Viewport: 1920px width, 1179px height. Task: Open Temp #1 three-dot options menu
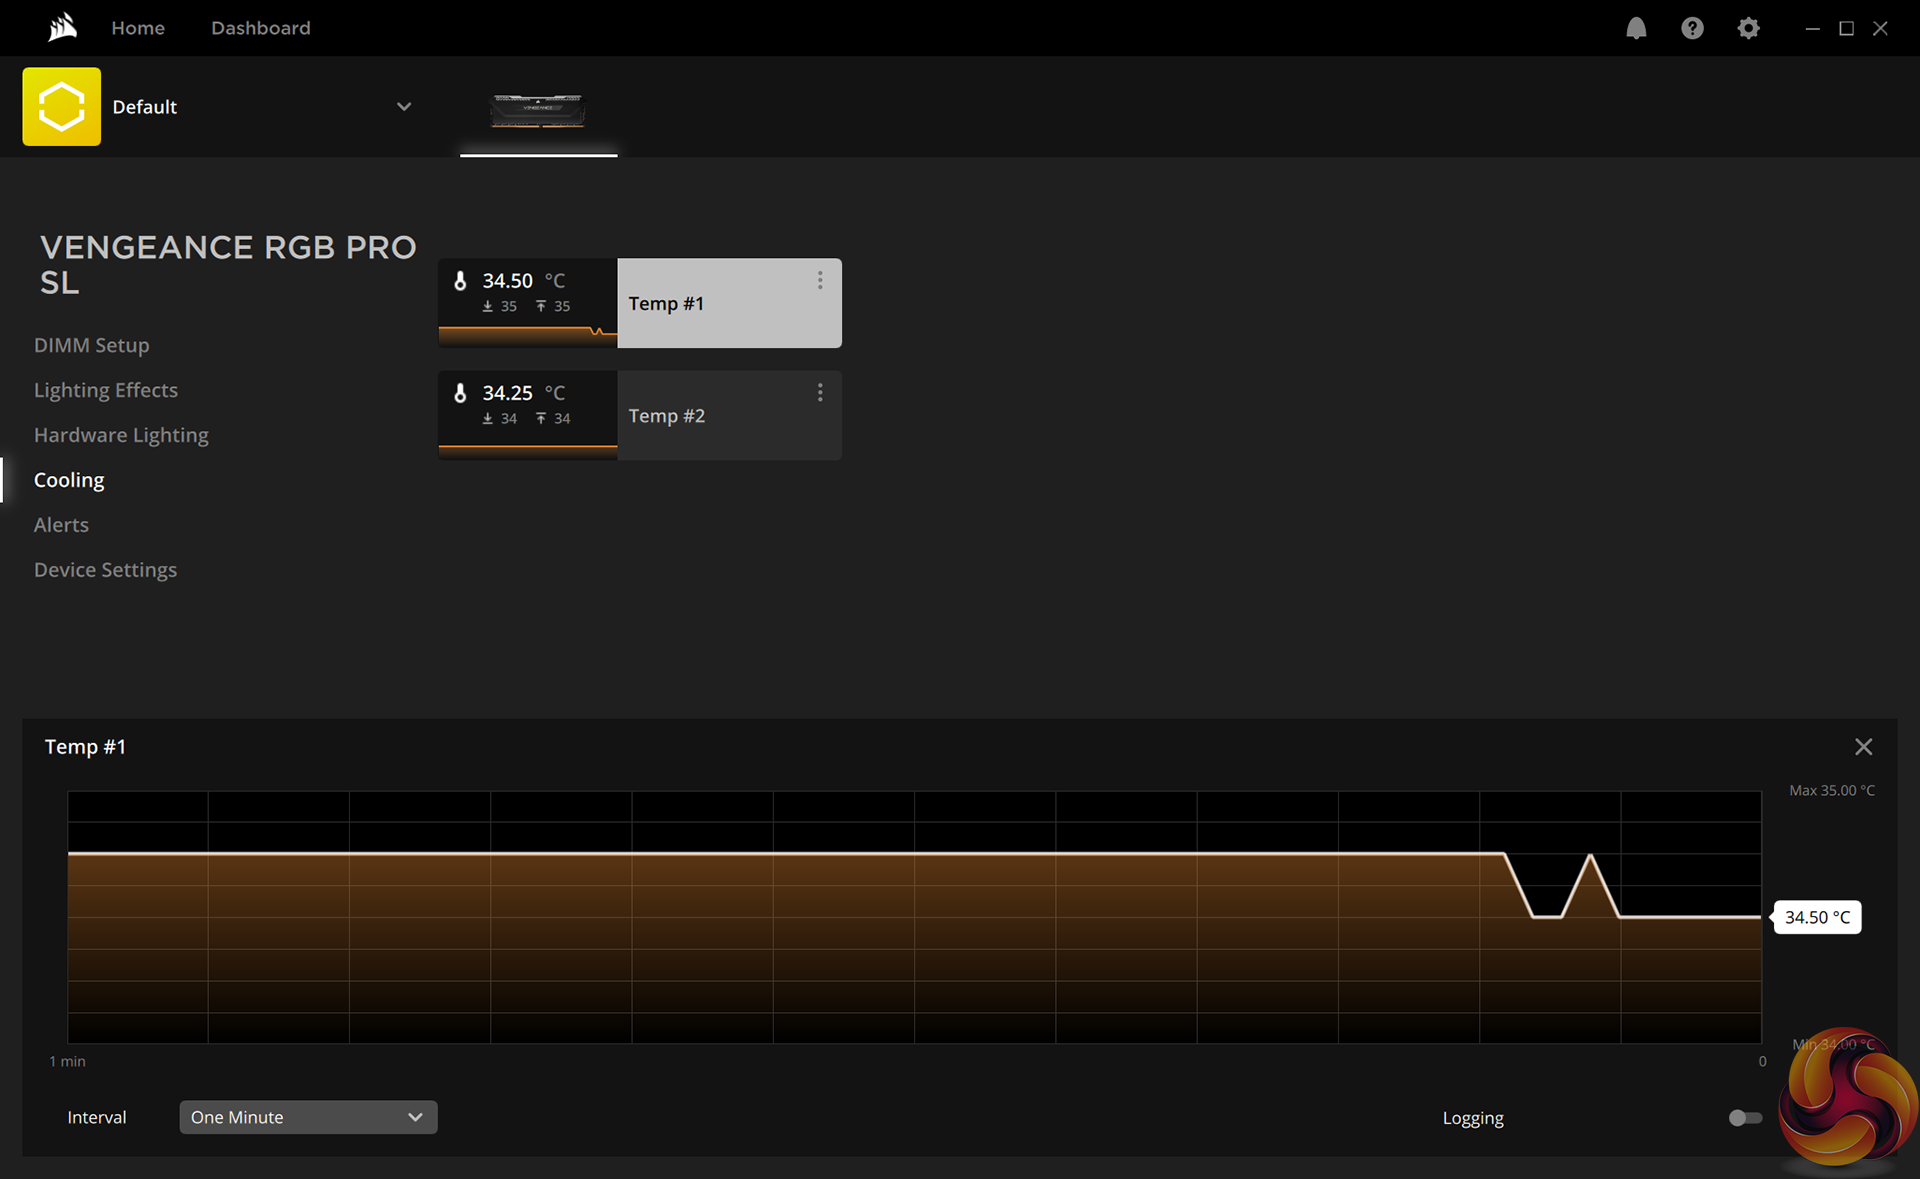coord(820,281)
